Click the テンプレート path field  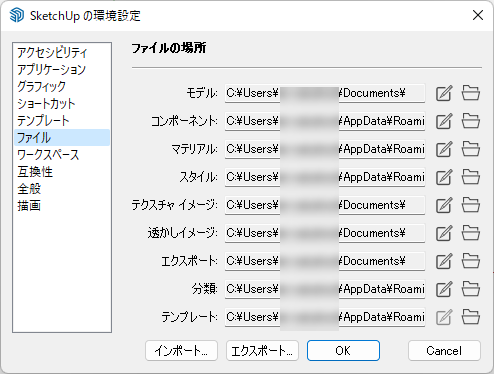(325, 317)
